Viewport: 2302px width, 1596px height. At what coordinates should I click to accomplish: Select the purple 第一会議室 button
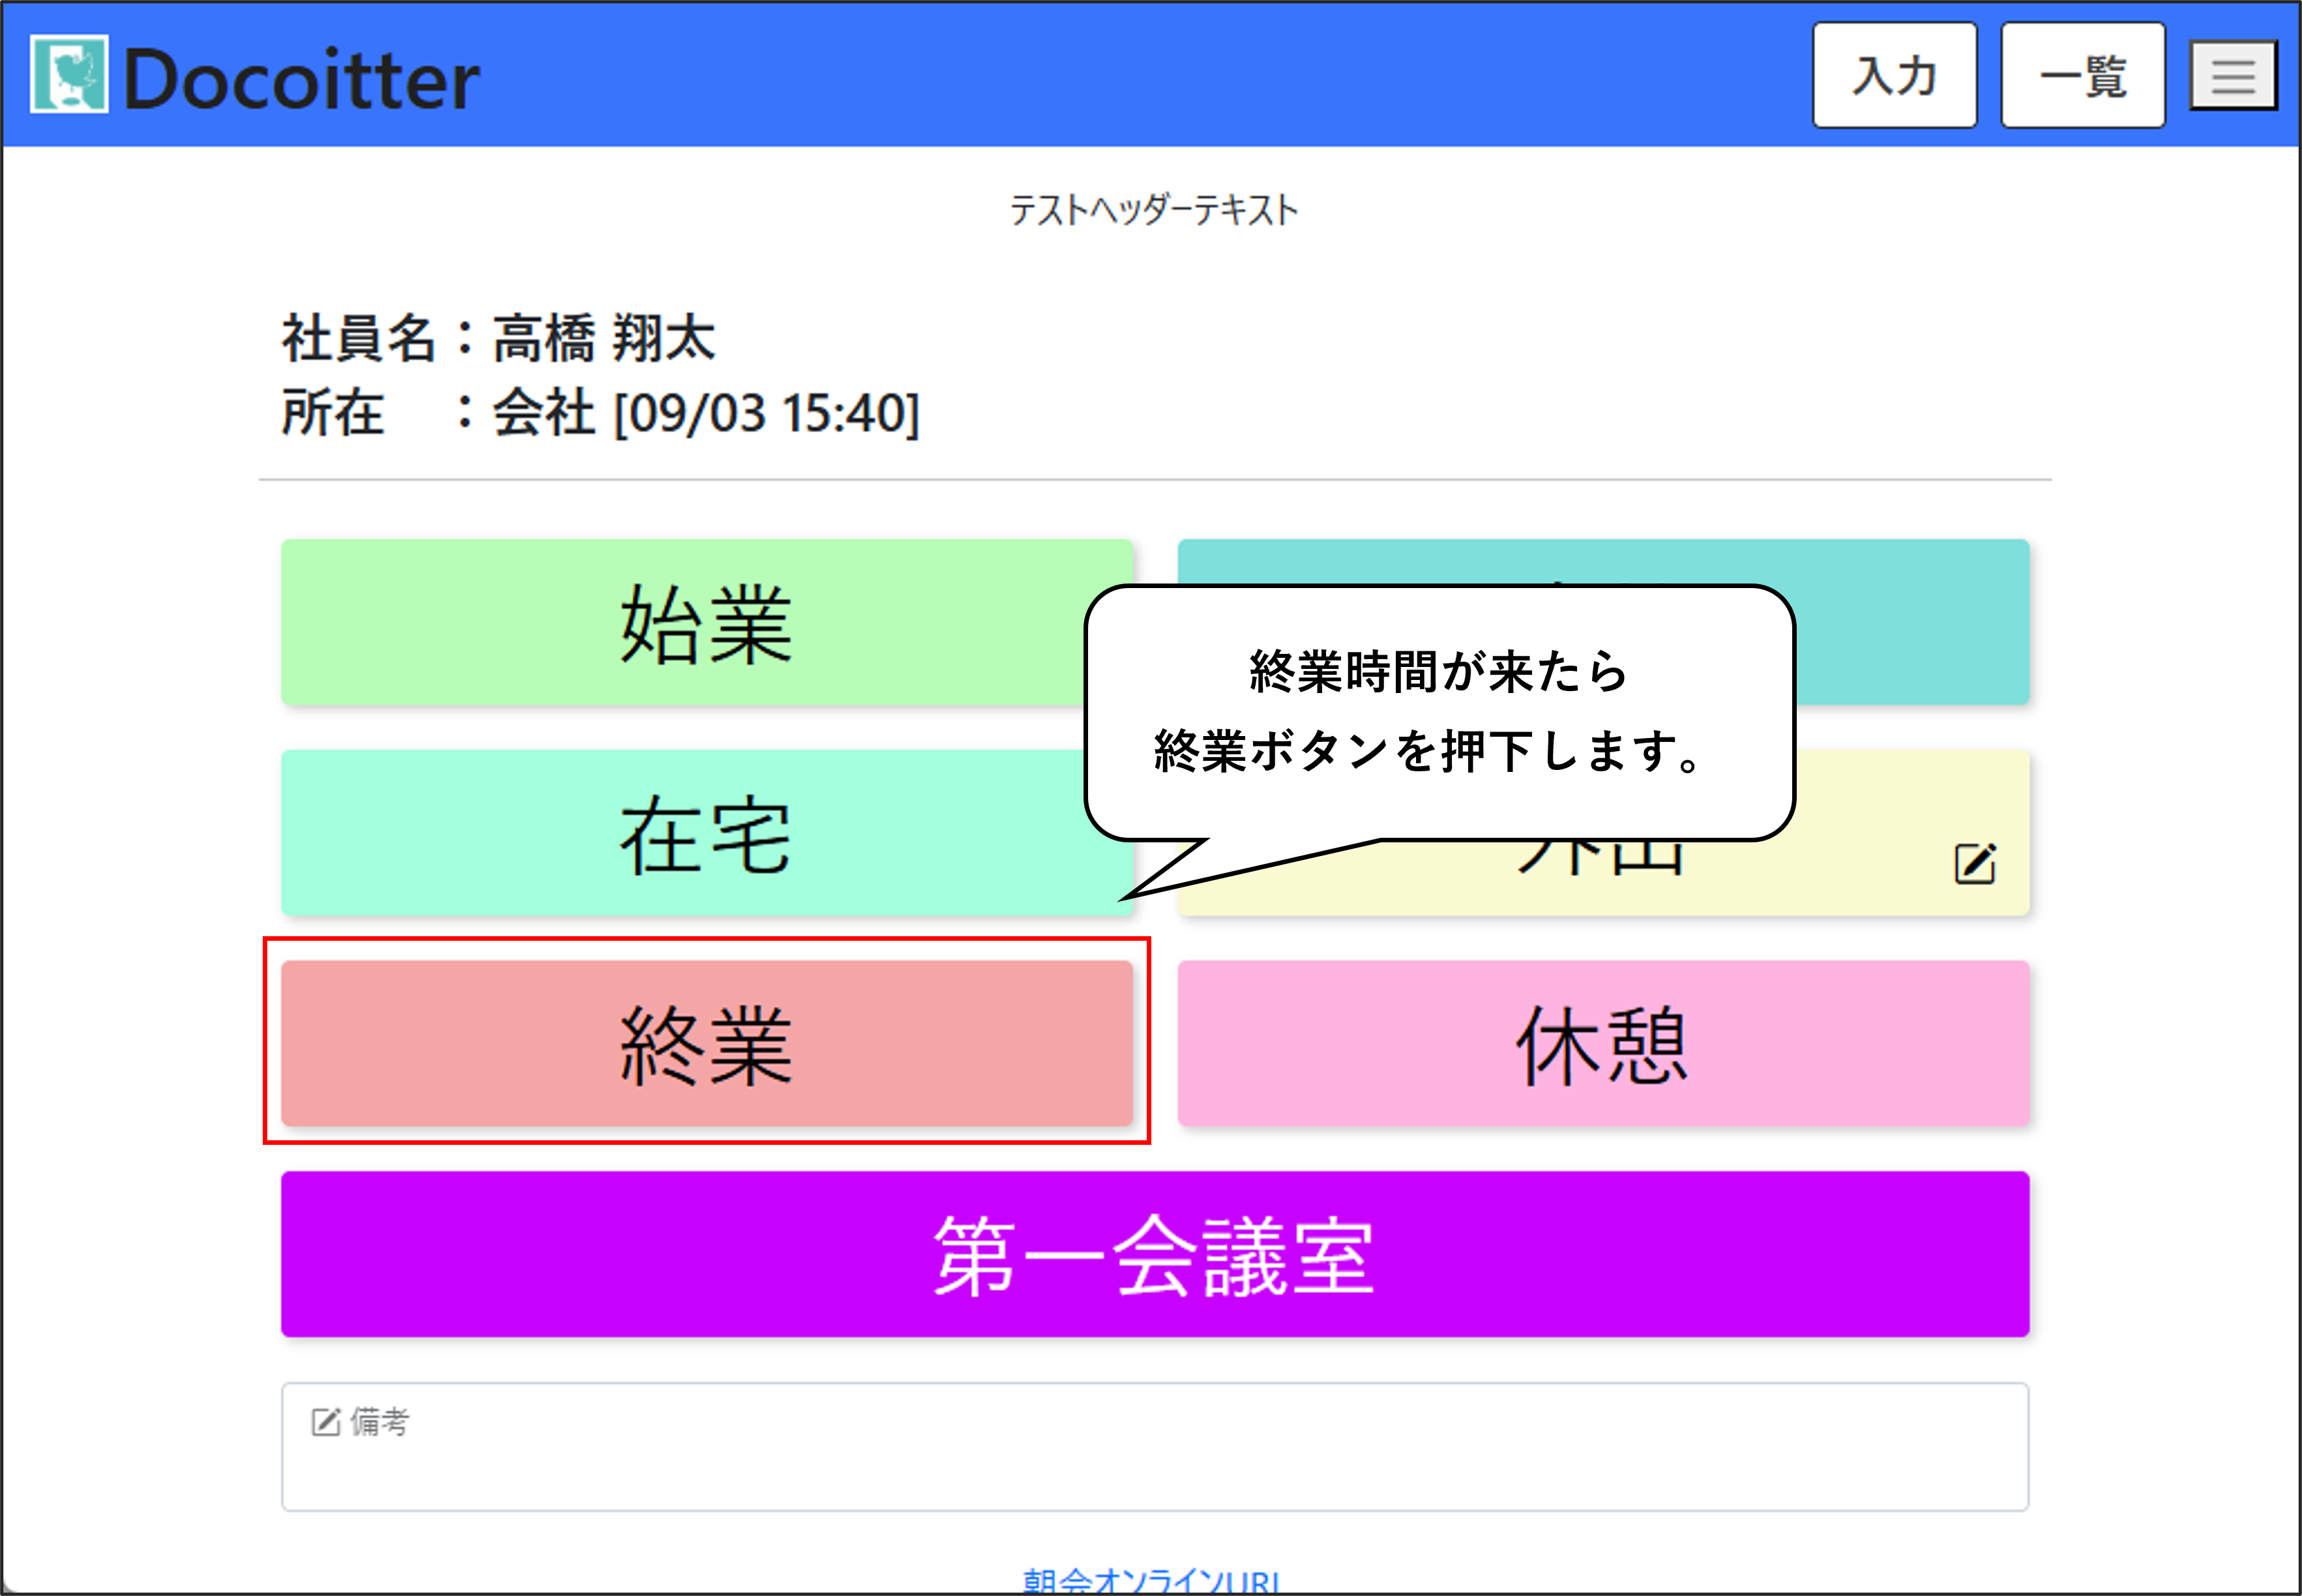point(1154,1254)
